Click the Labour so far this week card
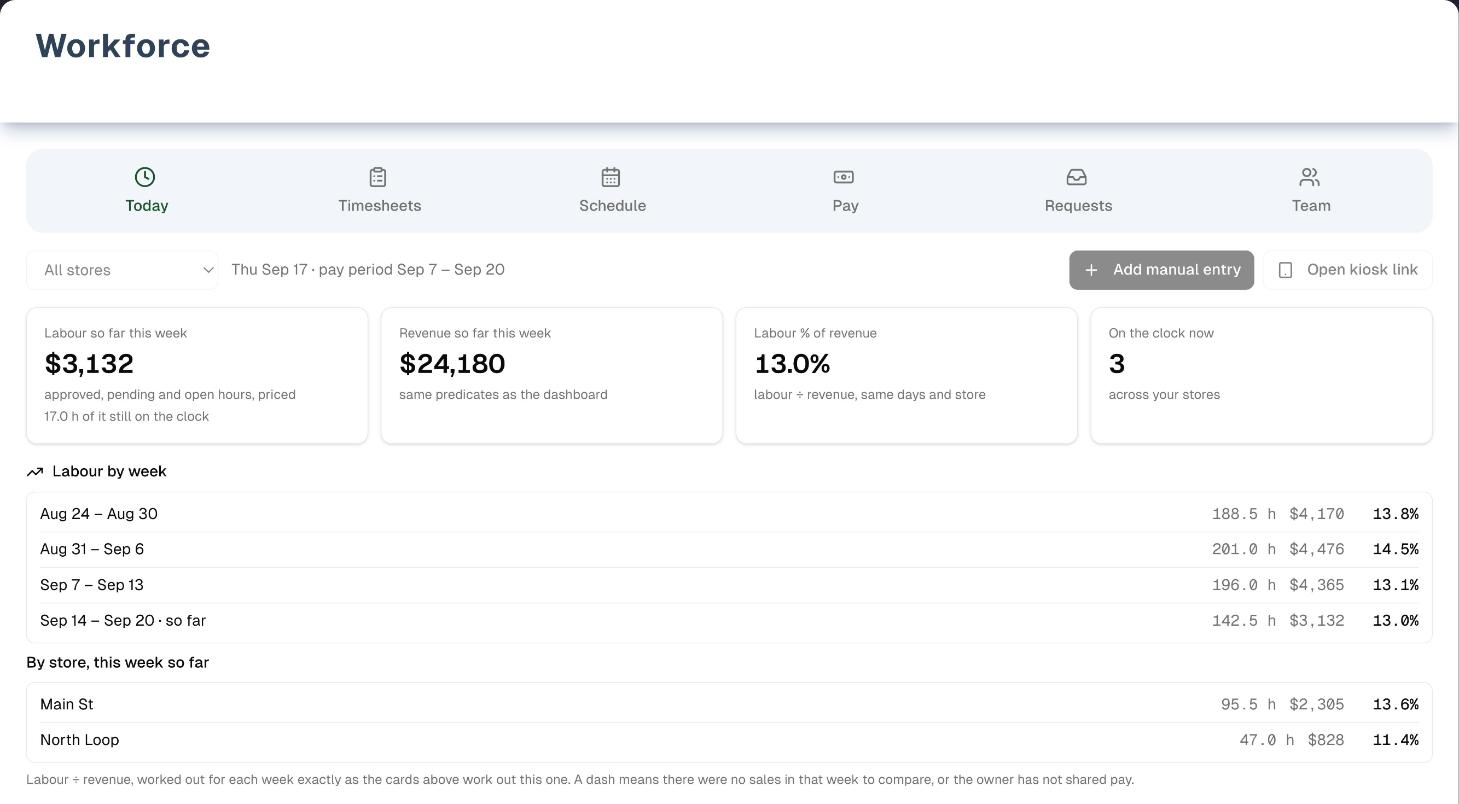The image size is (1459, 804). click(197, 375)
